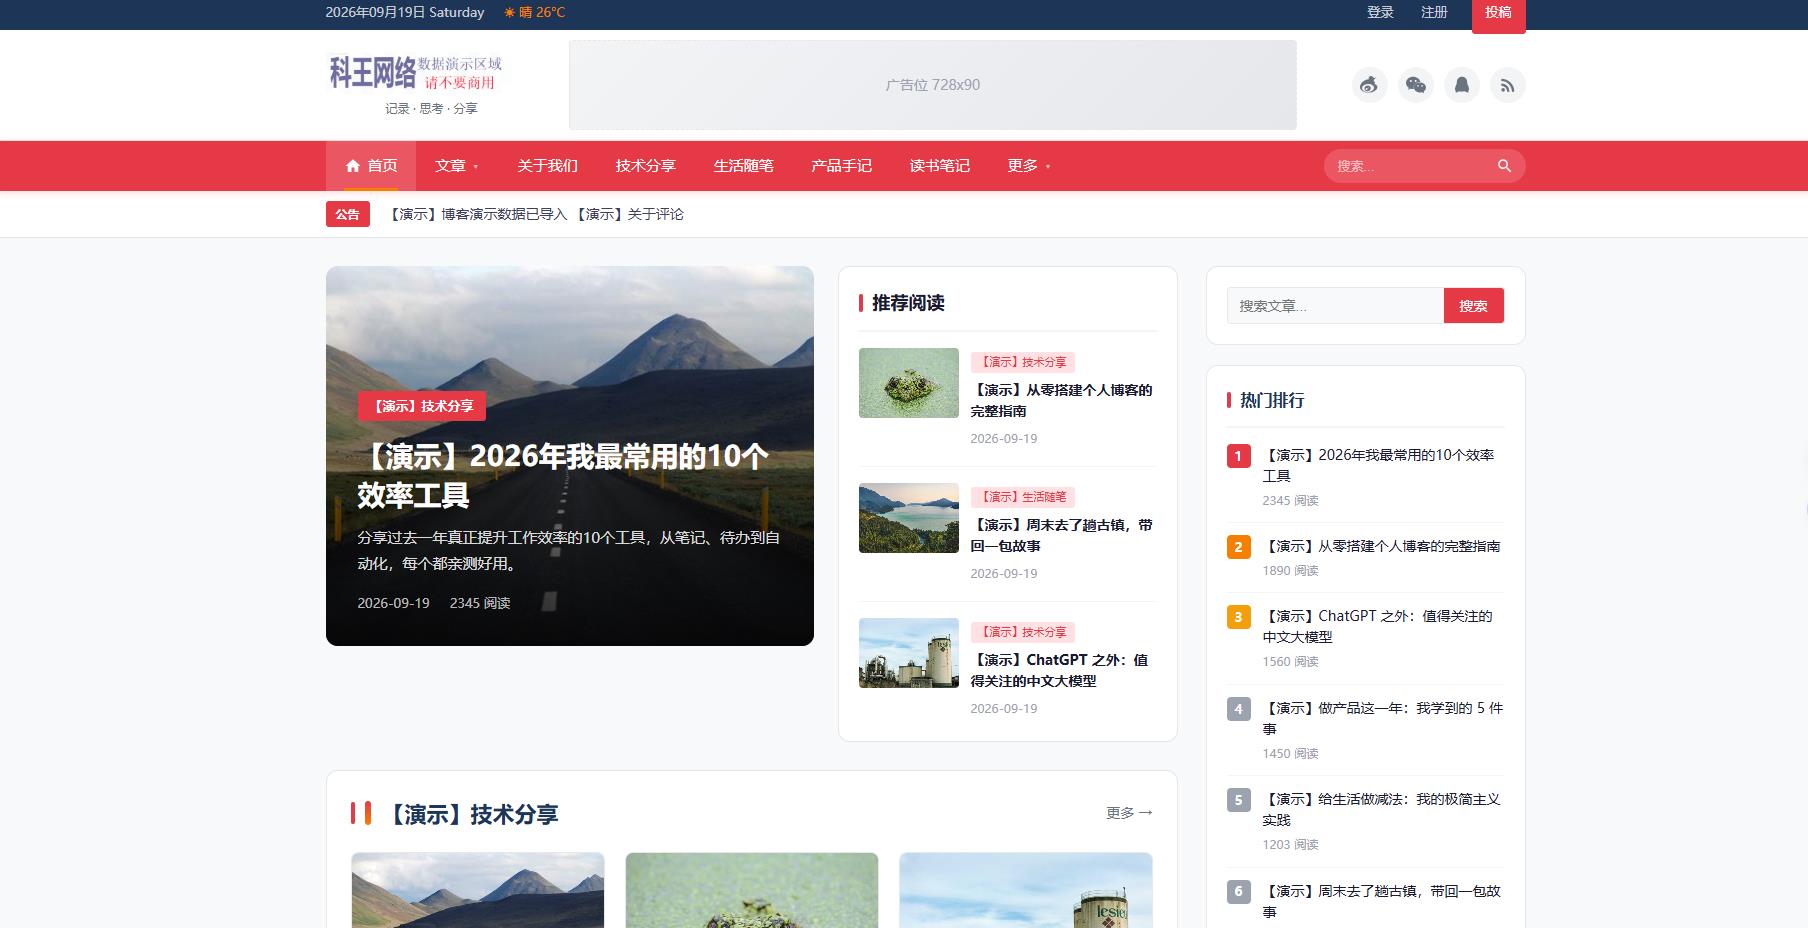Click the QQ penguin icon
The image size is (1808, 928).
click(x=1461, y=85)
